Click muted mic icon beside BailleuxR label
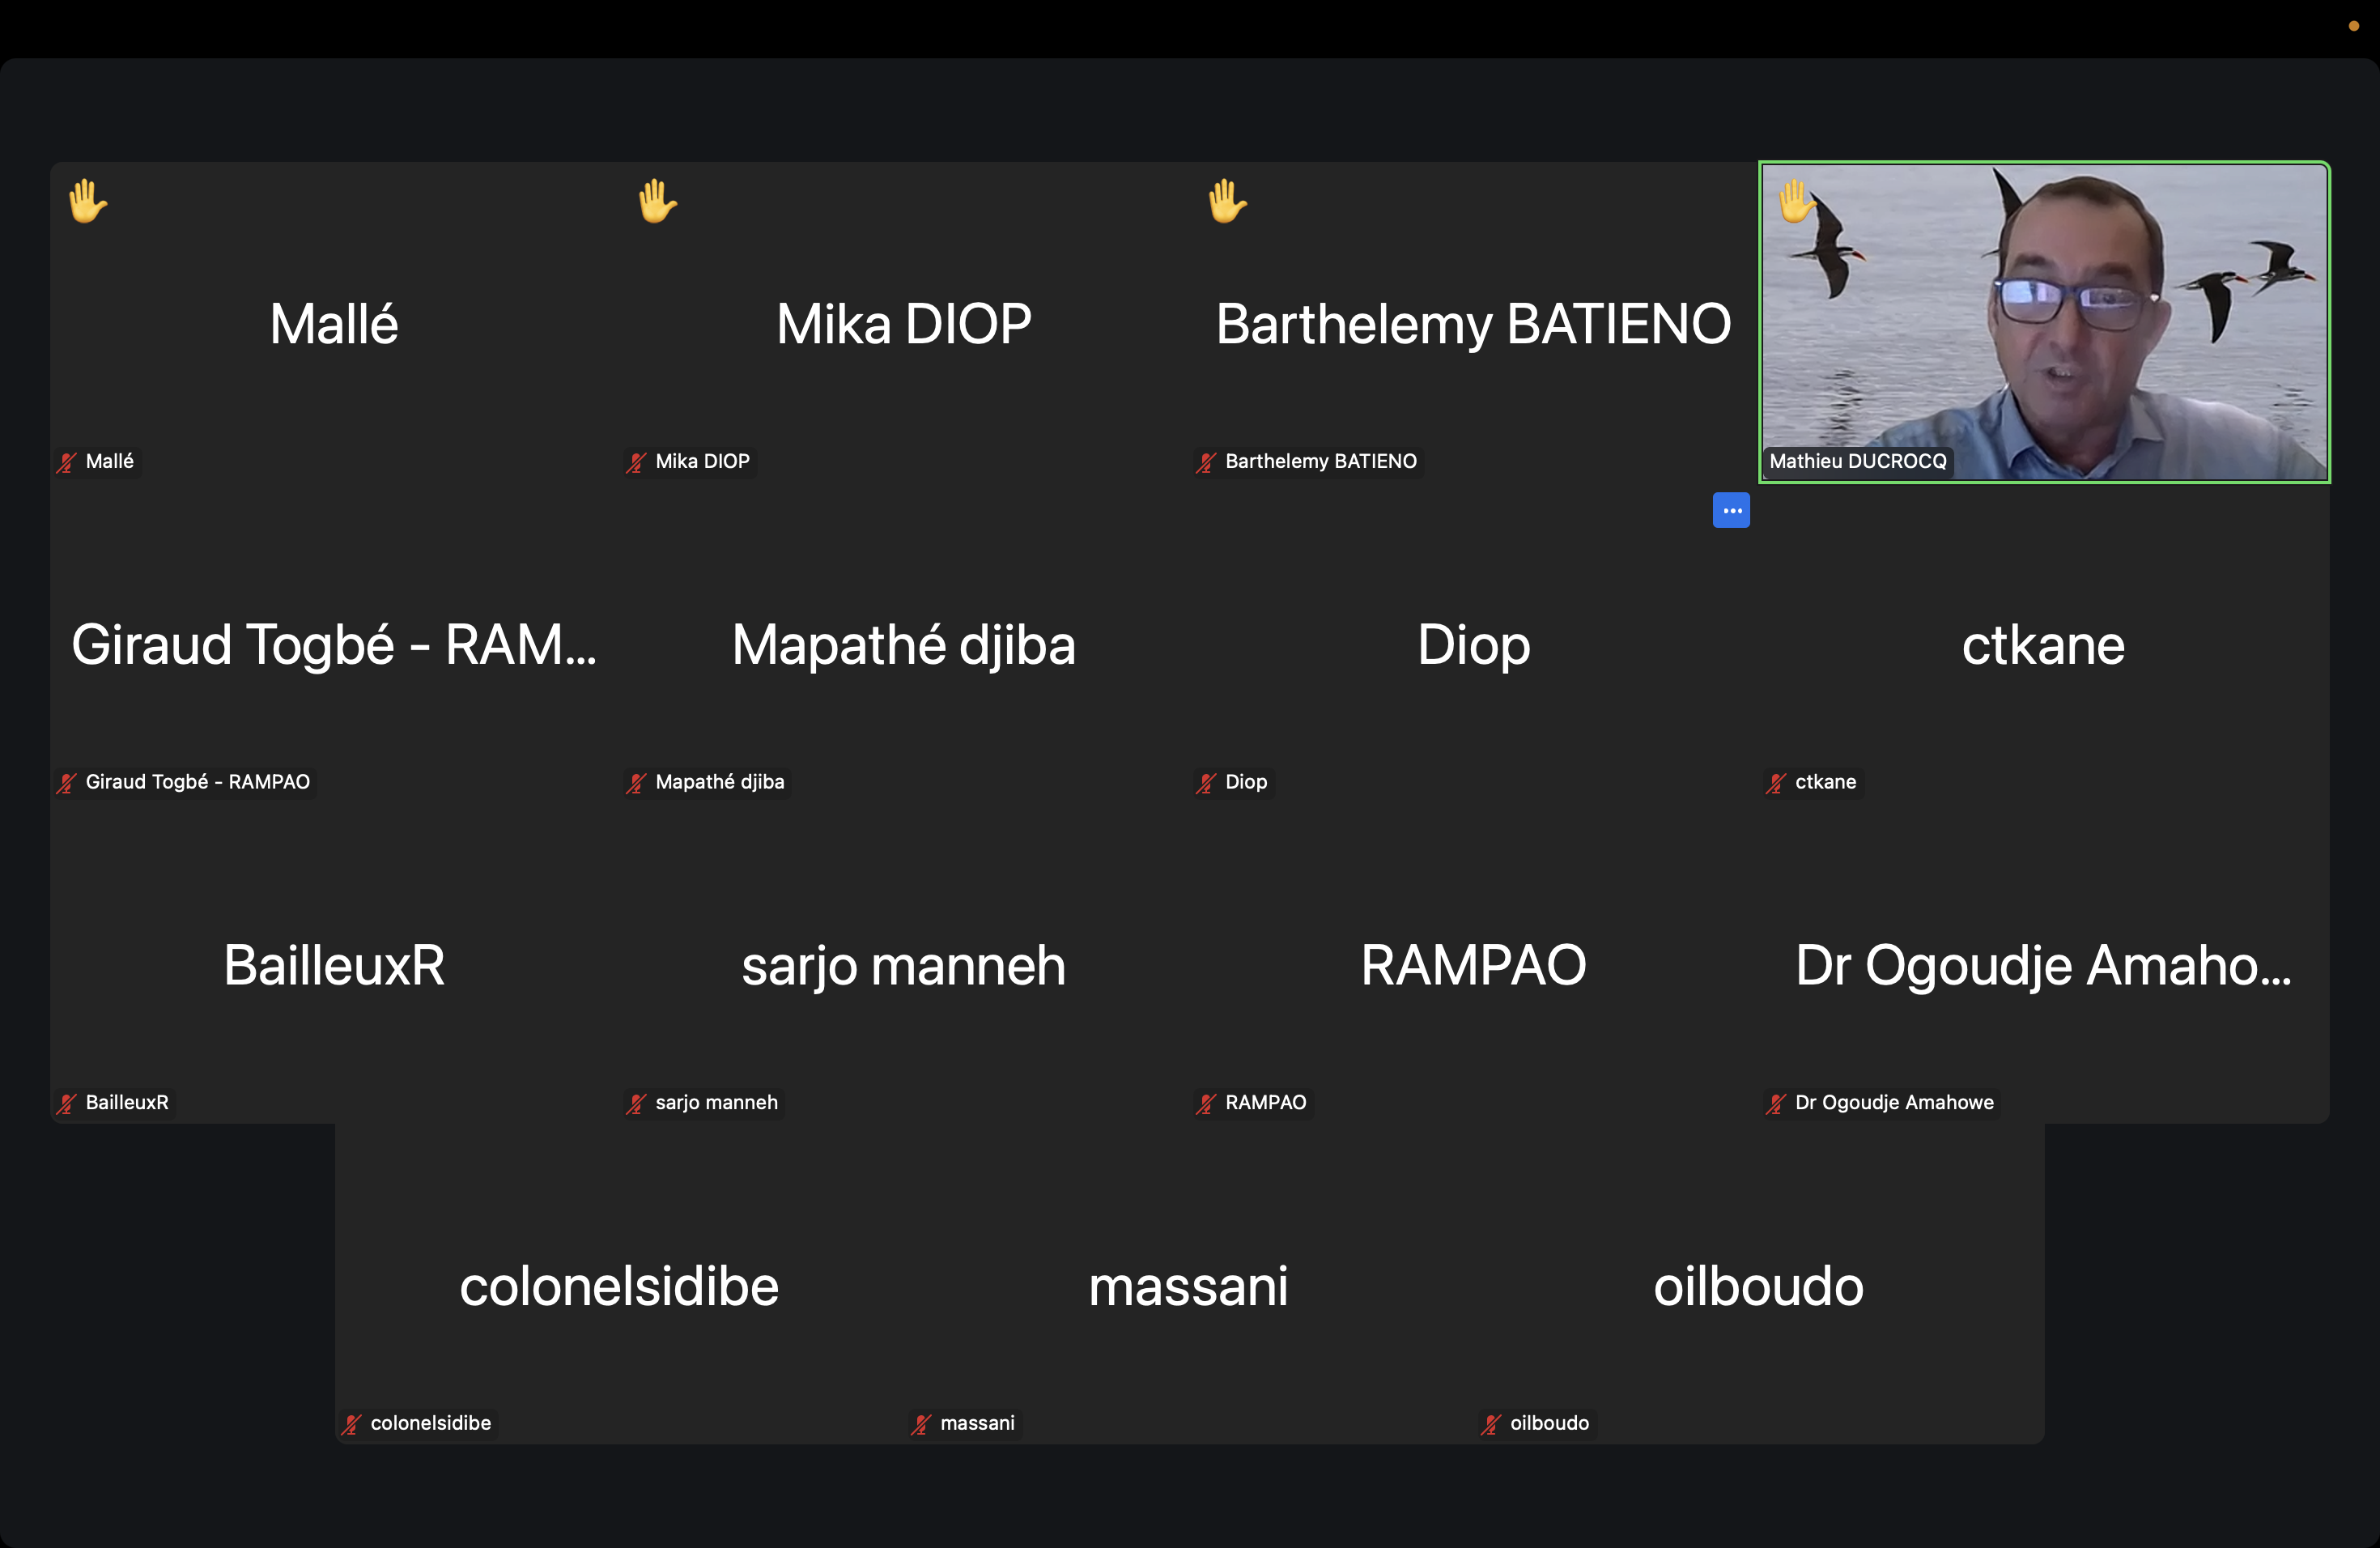Viewport: 2380px width, 1548px height. pyautogui.click(x=67, y=1103)
